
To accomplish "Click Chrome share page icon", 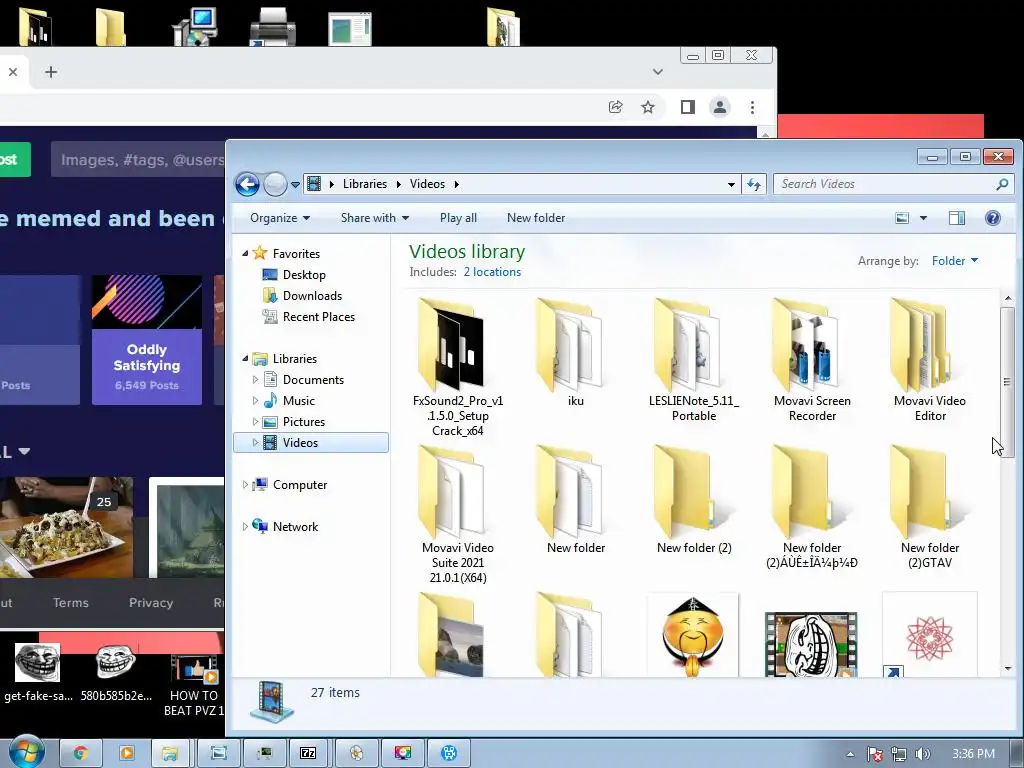I will click(615, 107).
